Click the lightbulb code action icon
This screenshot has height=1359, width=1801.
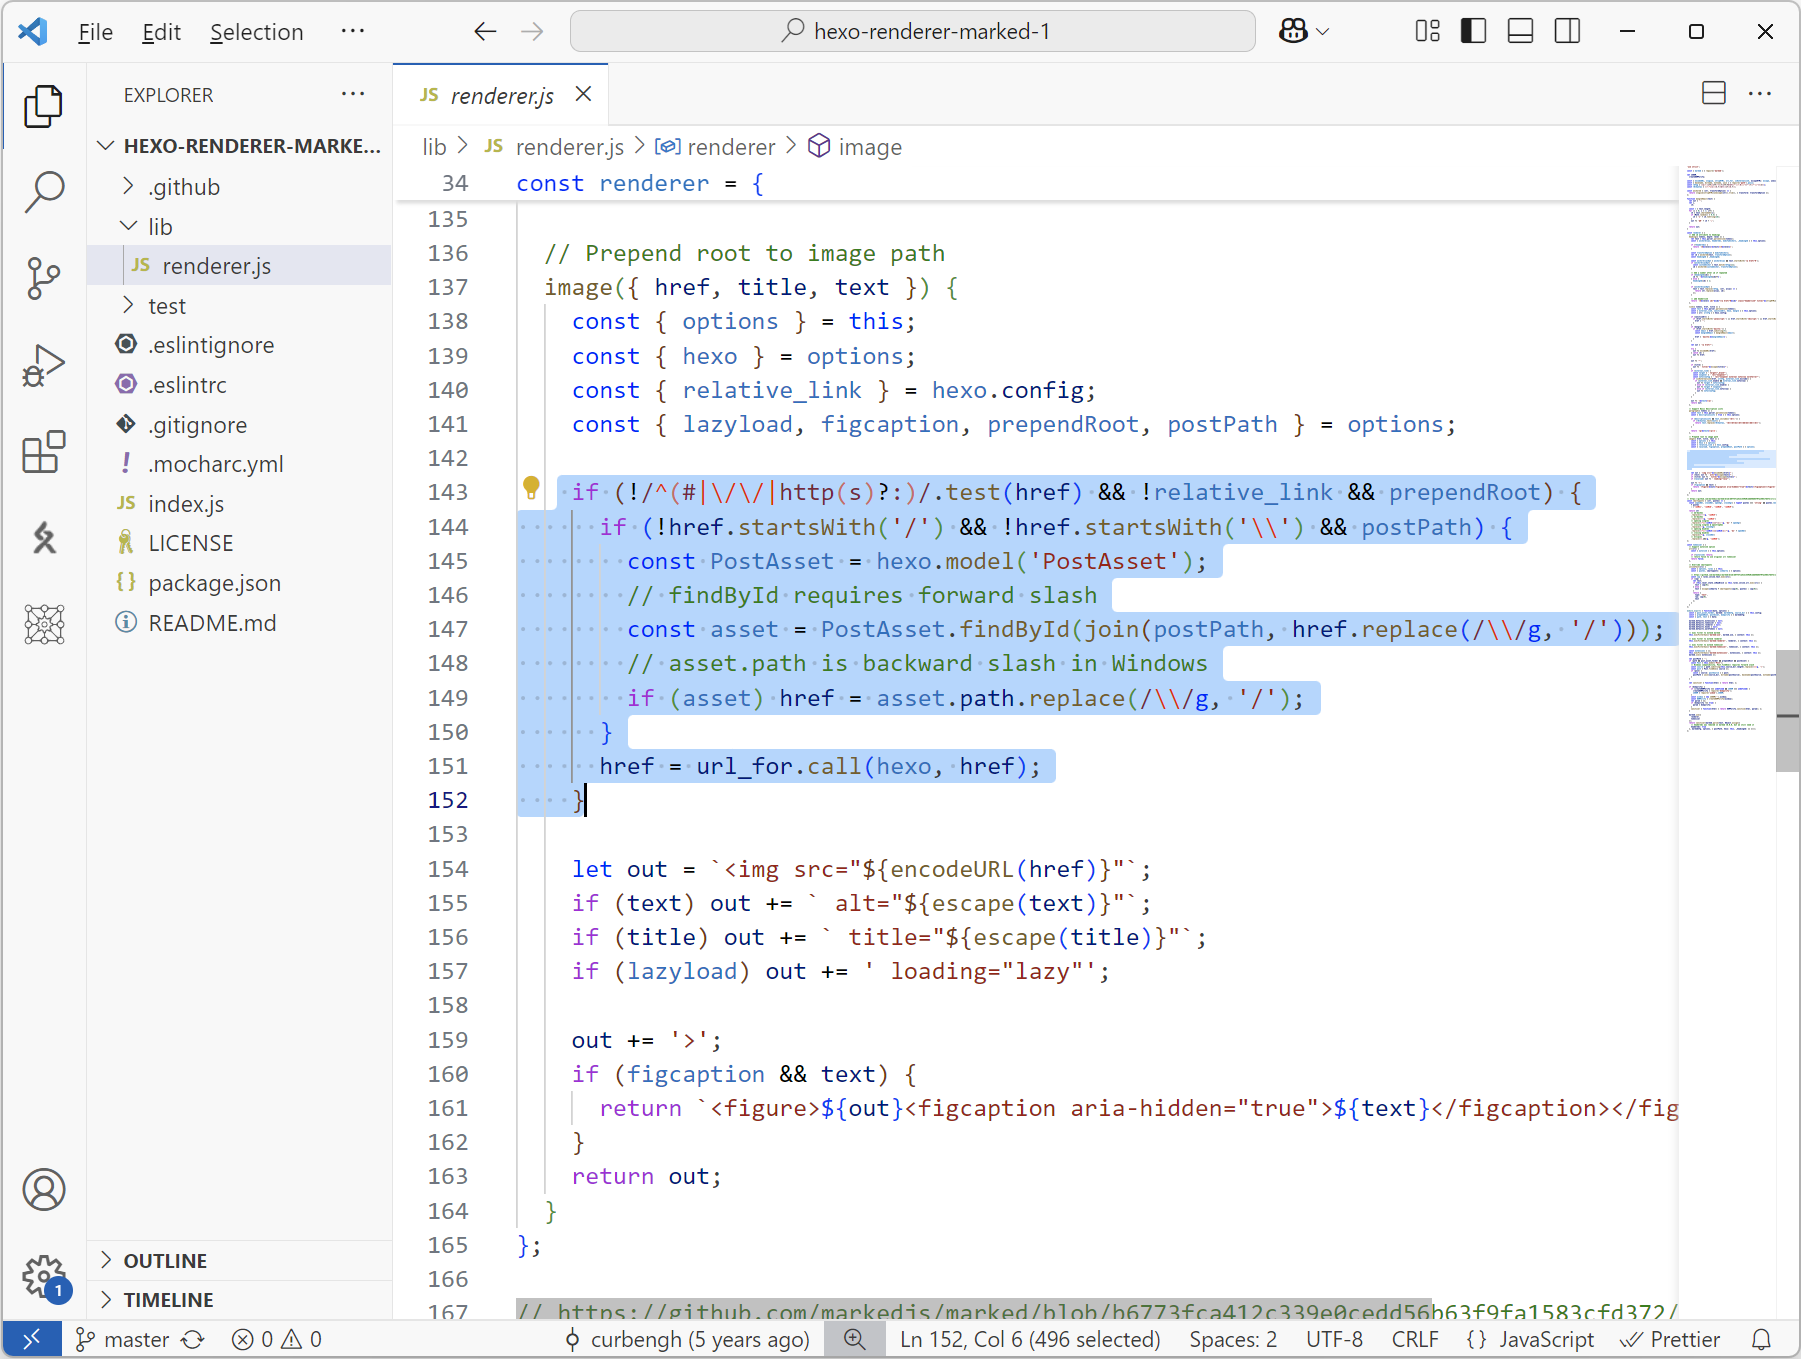click(531, 488)
